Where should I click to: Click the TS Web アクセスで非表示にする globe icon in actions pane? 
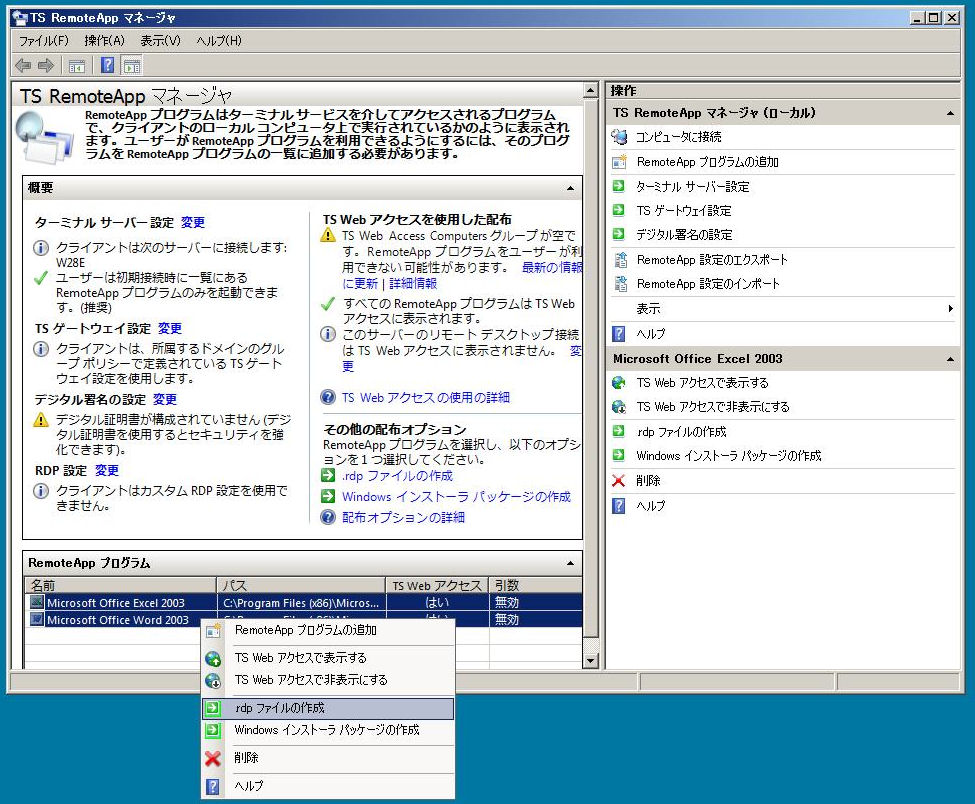tap(619, 407)
